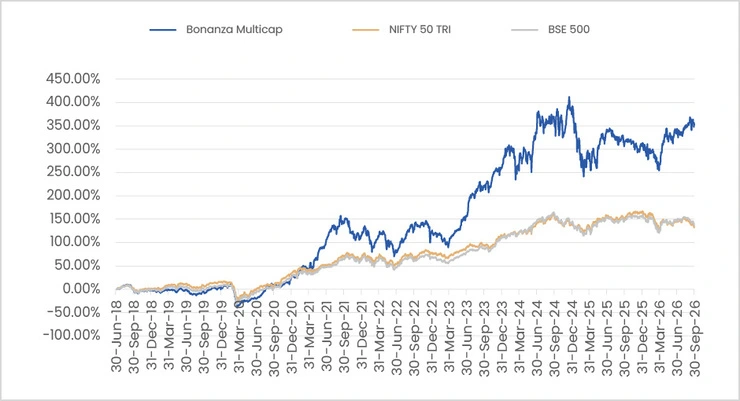Click the 31-Mar-25 date label

click(x=589, y=336)
